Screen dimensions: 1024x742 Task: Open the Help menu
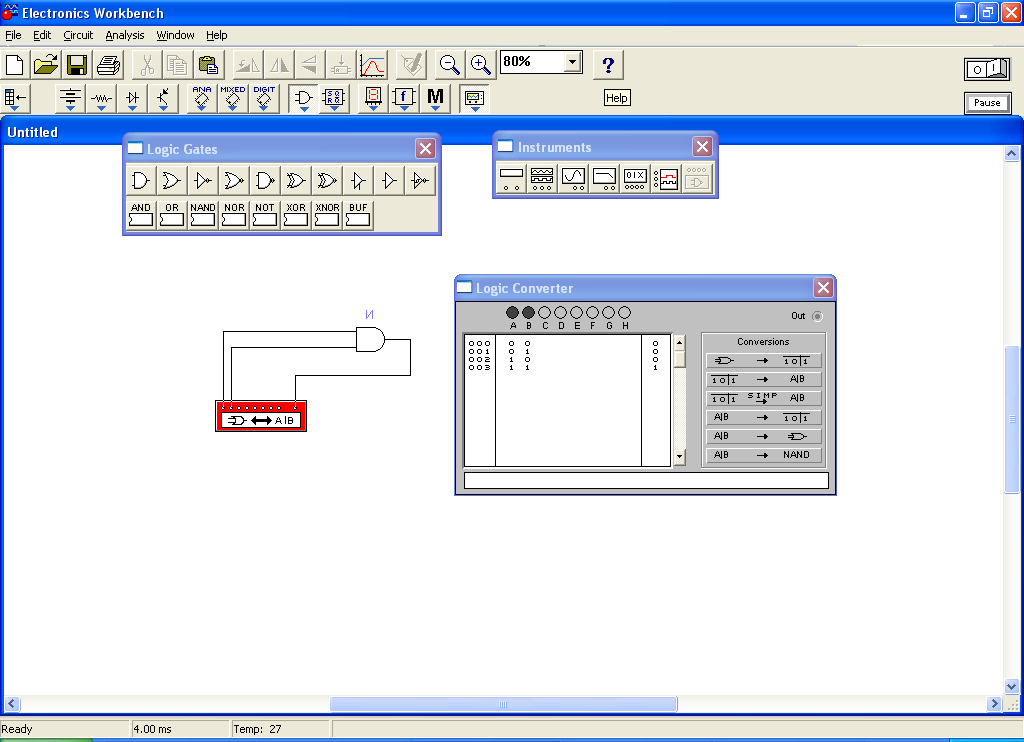coord(217,35)
